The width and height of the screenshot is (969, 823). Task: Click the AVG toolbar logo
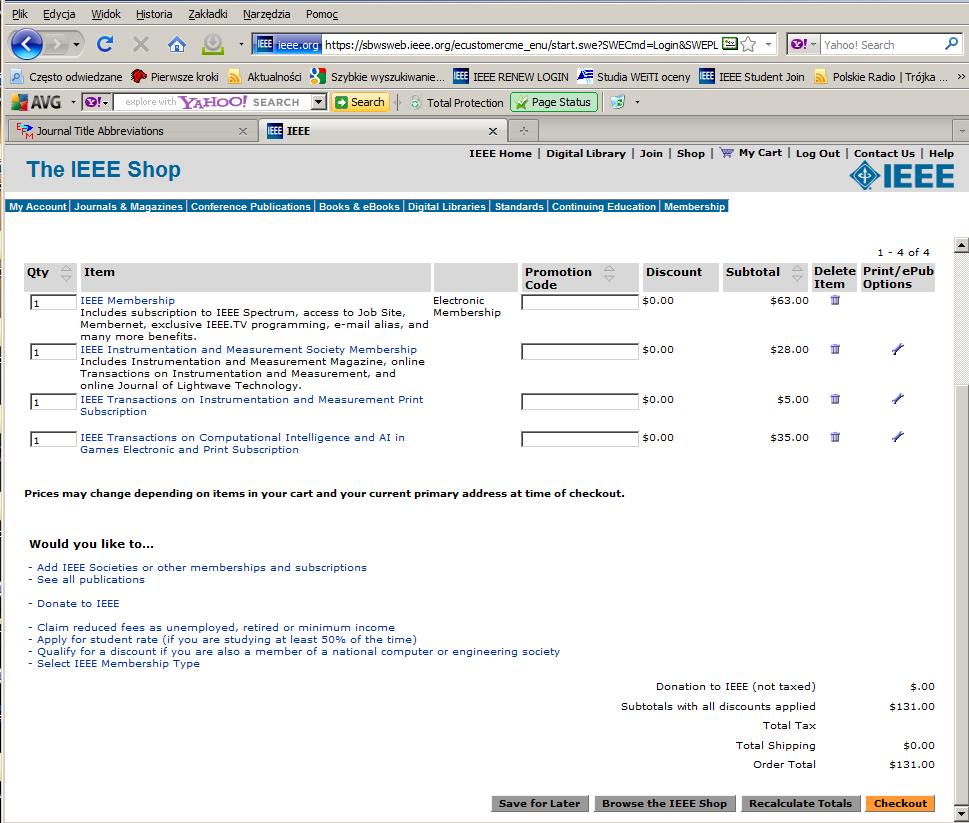[36, 102]
